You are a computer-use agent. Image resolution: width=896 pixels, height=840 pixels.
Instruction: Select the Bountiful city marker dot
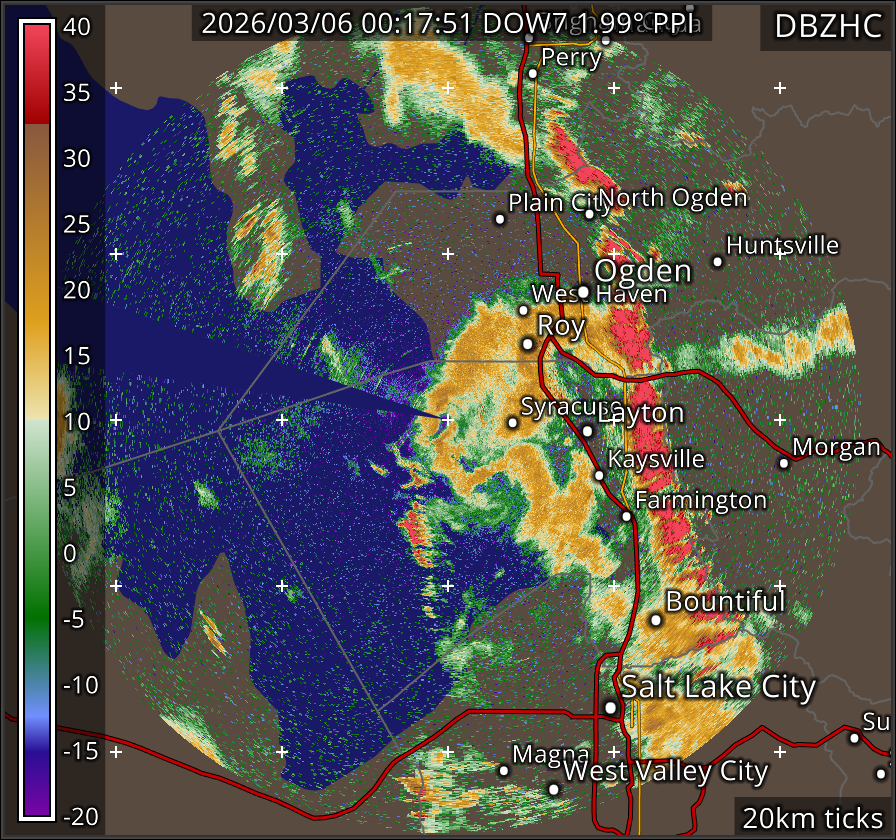(656, 620)
